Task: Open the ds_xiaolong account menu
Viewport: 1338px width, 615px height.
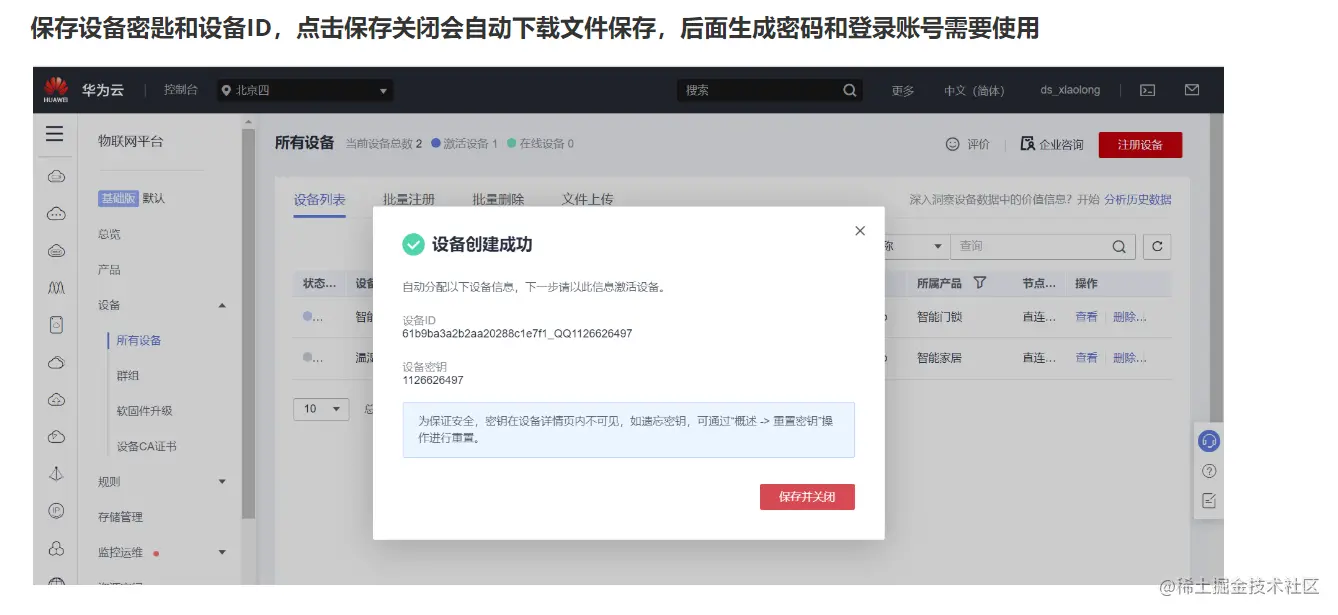Action: [x=1070, y=90]
